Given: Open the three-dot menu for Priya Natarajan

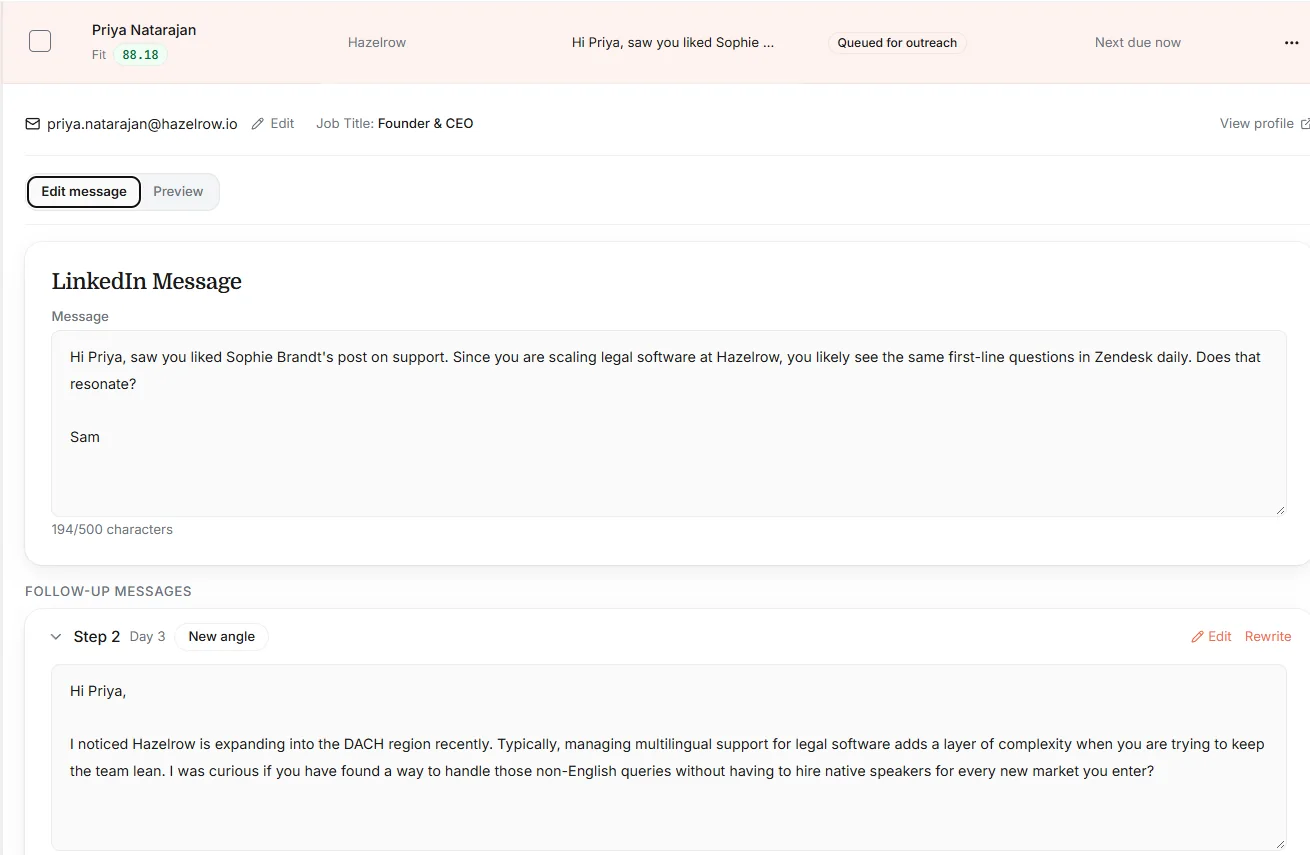Looking at the screenshot, I should pyautogui.click(x=1291, y=43).
